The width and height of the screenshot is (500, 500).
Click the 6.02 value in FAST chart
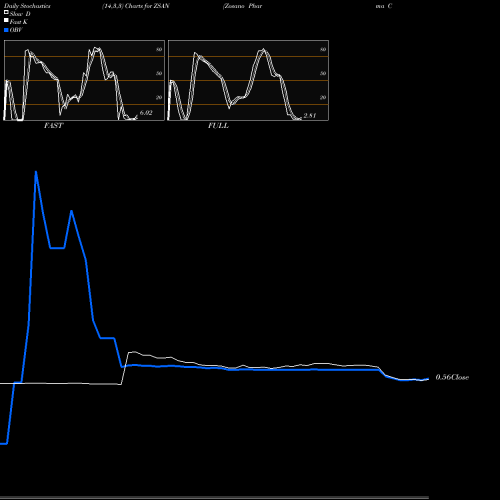coord(146,113)
